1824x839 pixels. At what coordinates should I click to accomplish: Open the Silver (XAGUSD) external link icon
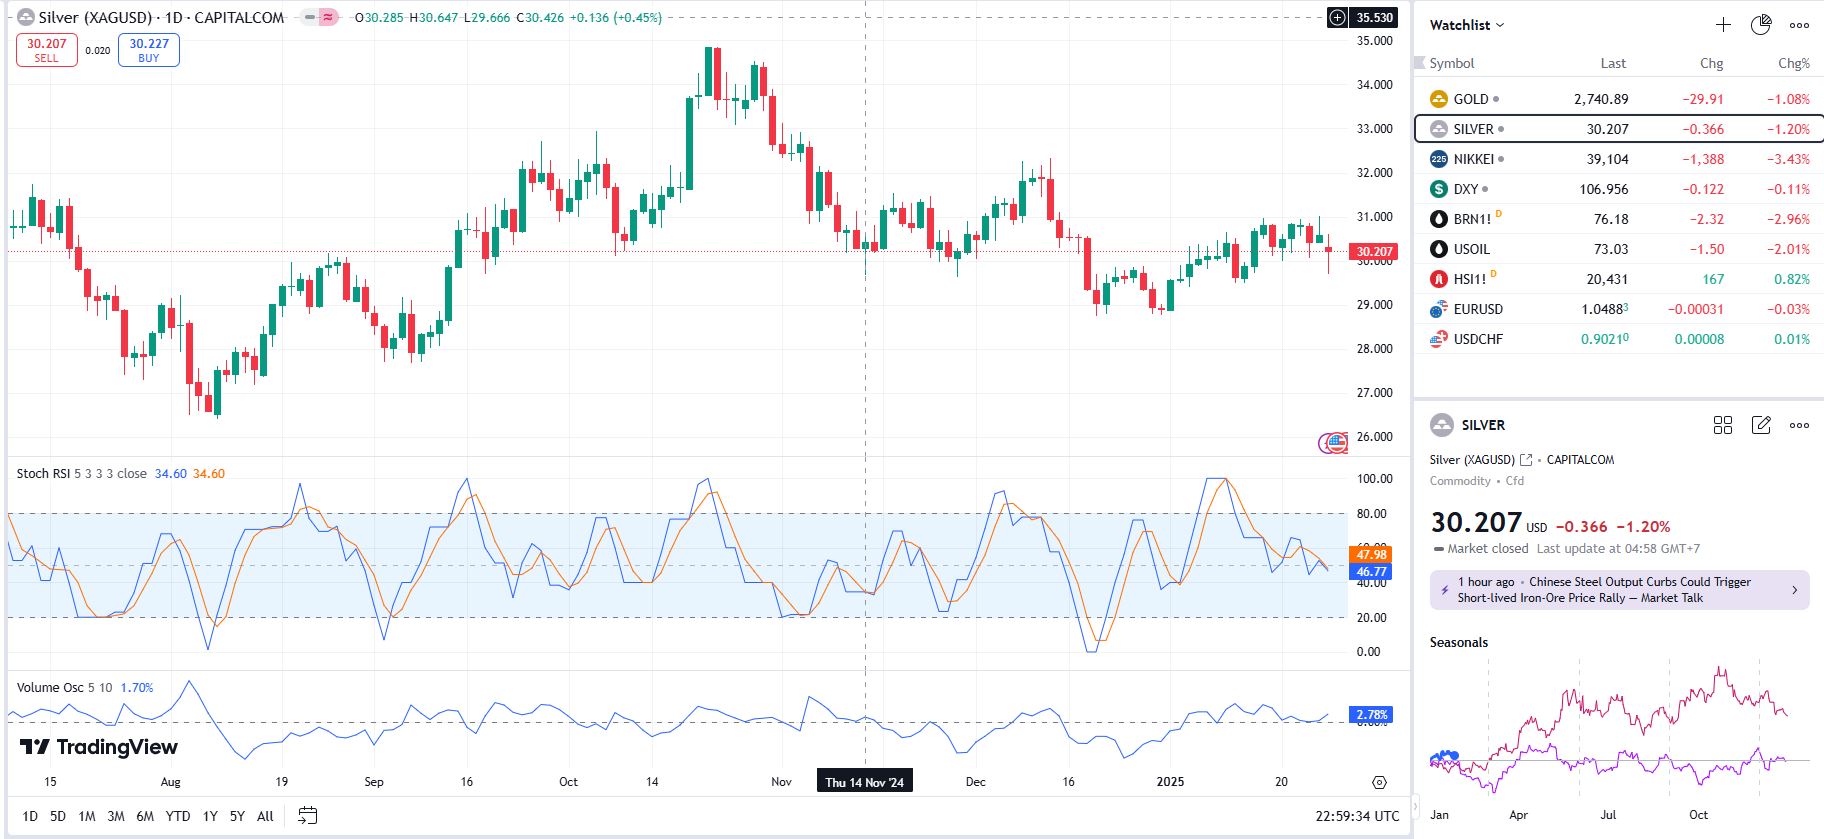pyautogui.click(x=1526, y=460)
